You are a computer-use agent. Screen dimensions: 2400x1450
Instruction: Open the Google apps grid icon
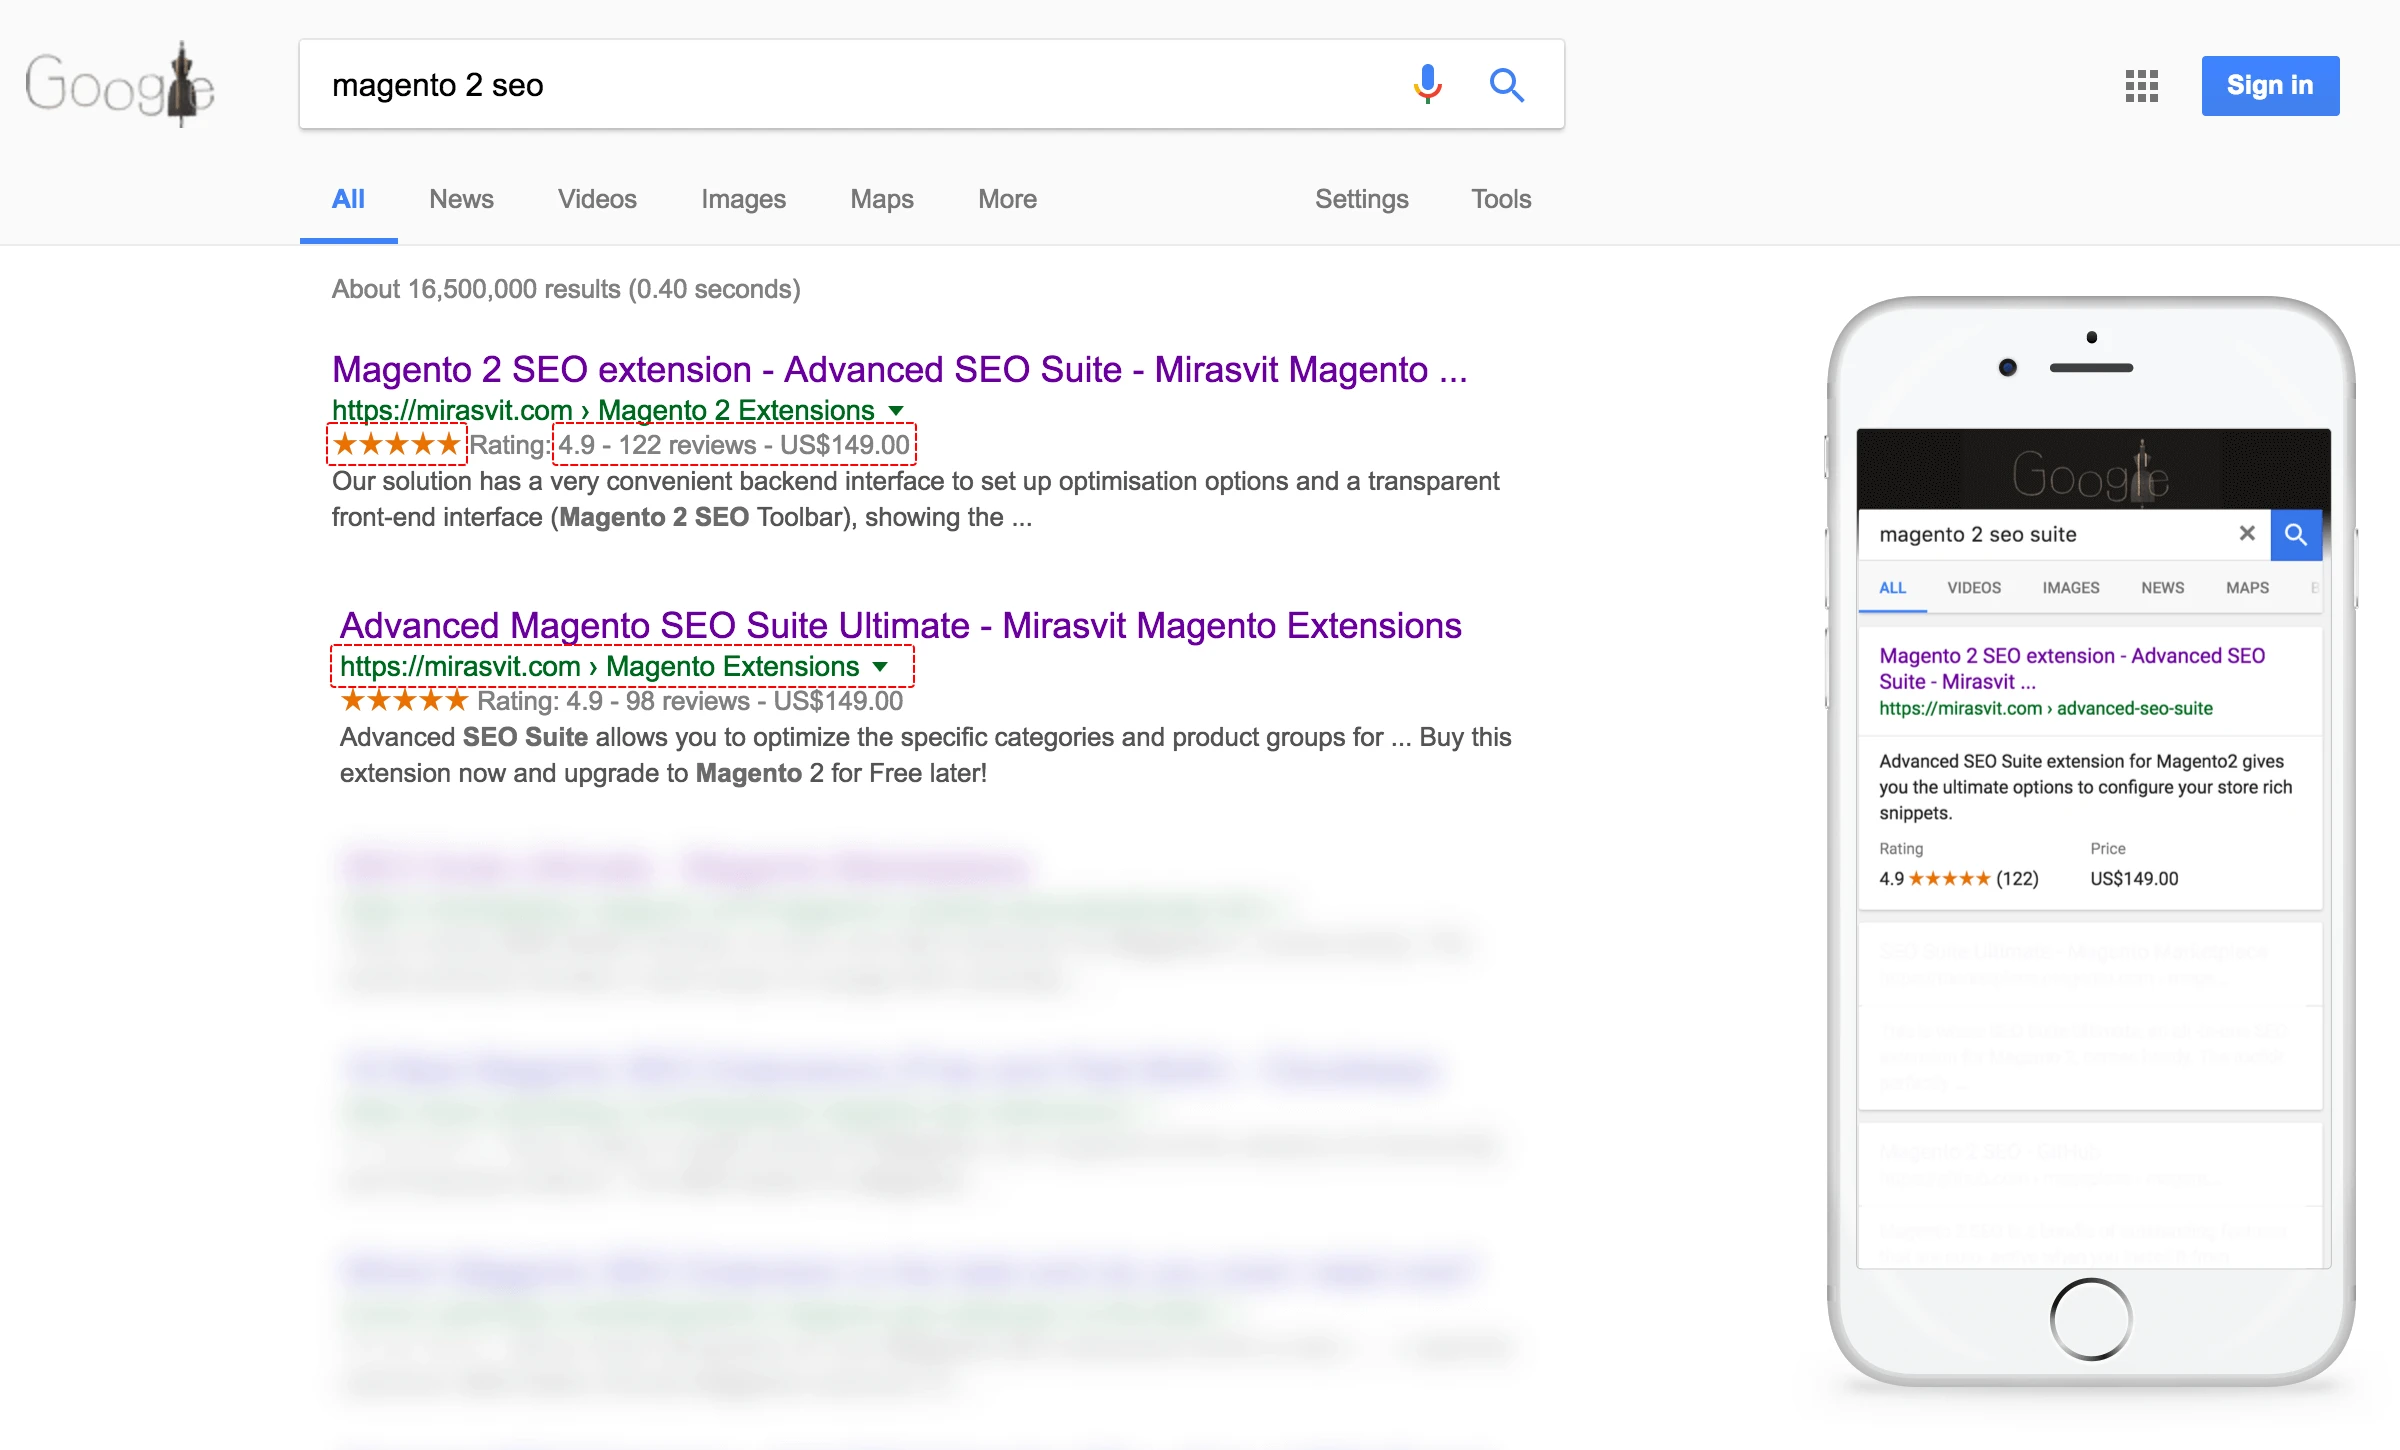2141,86
